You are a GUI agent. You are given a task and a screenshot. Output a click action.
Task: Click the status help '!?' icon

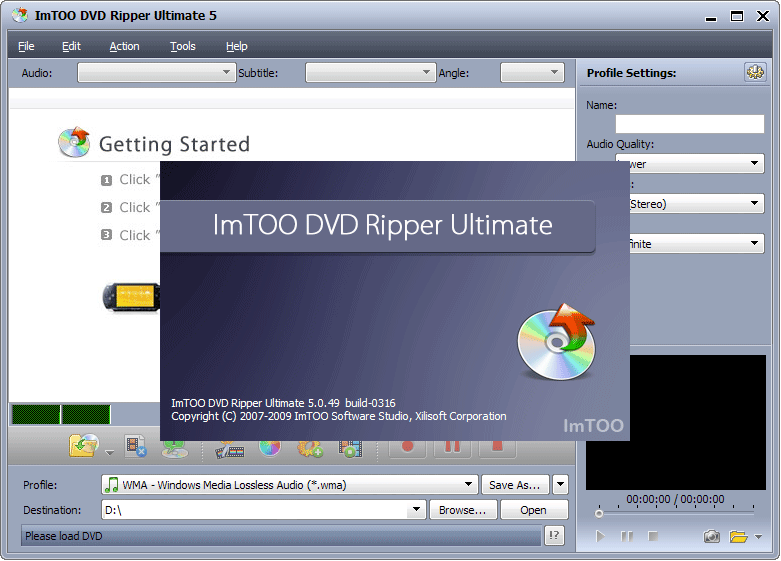[x=554, y=536]
